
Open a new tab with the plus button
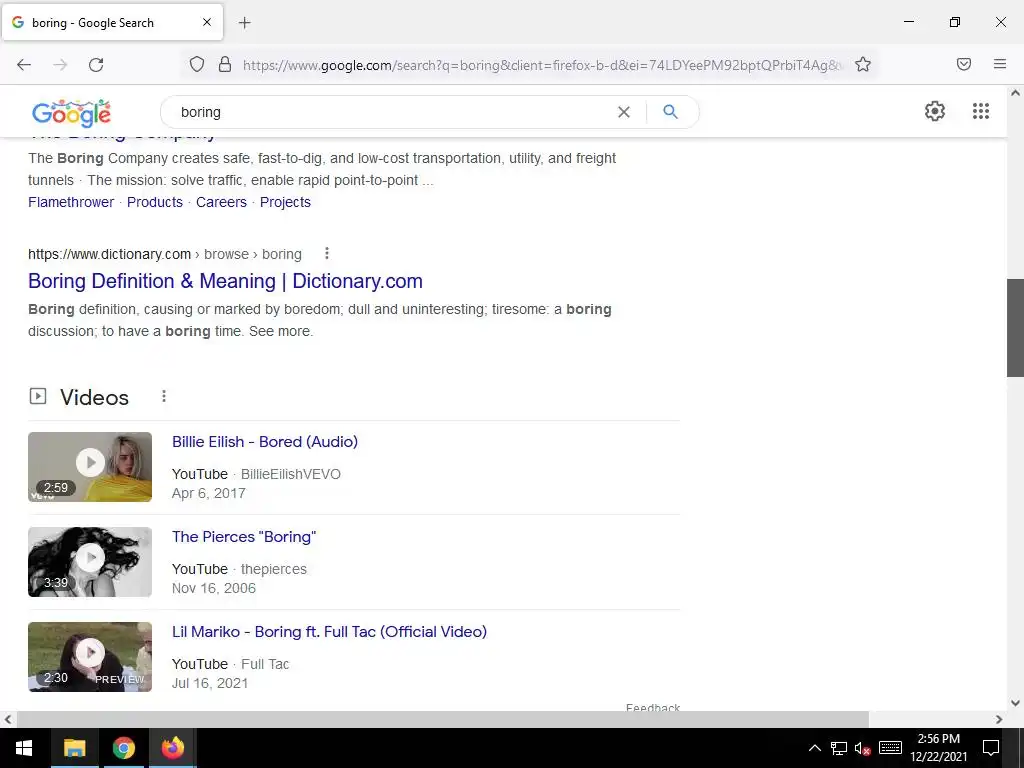coord(244,23)
